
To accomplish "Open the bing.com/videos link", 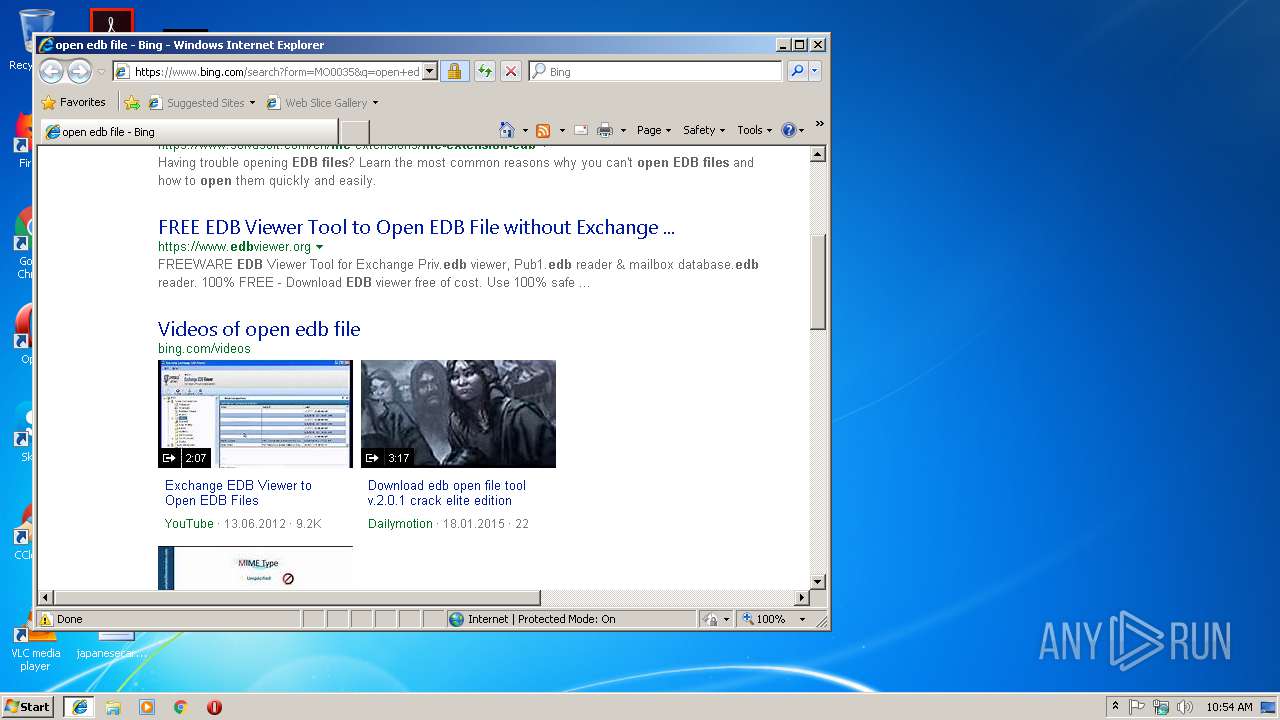I will coord(204,349).
